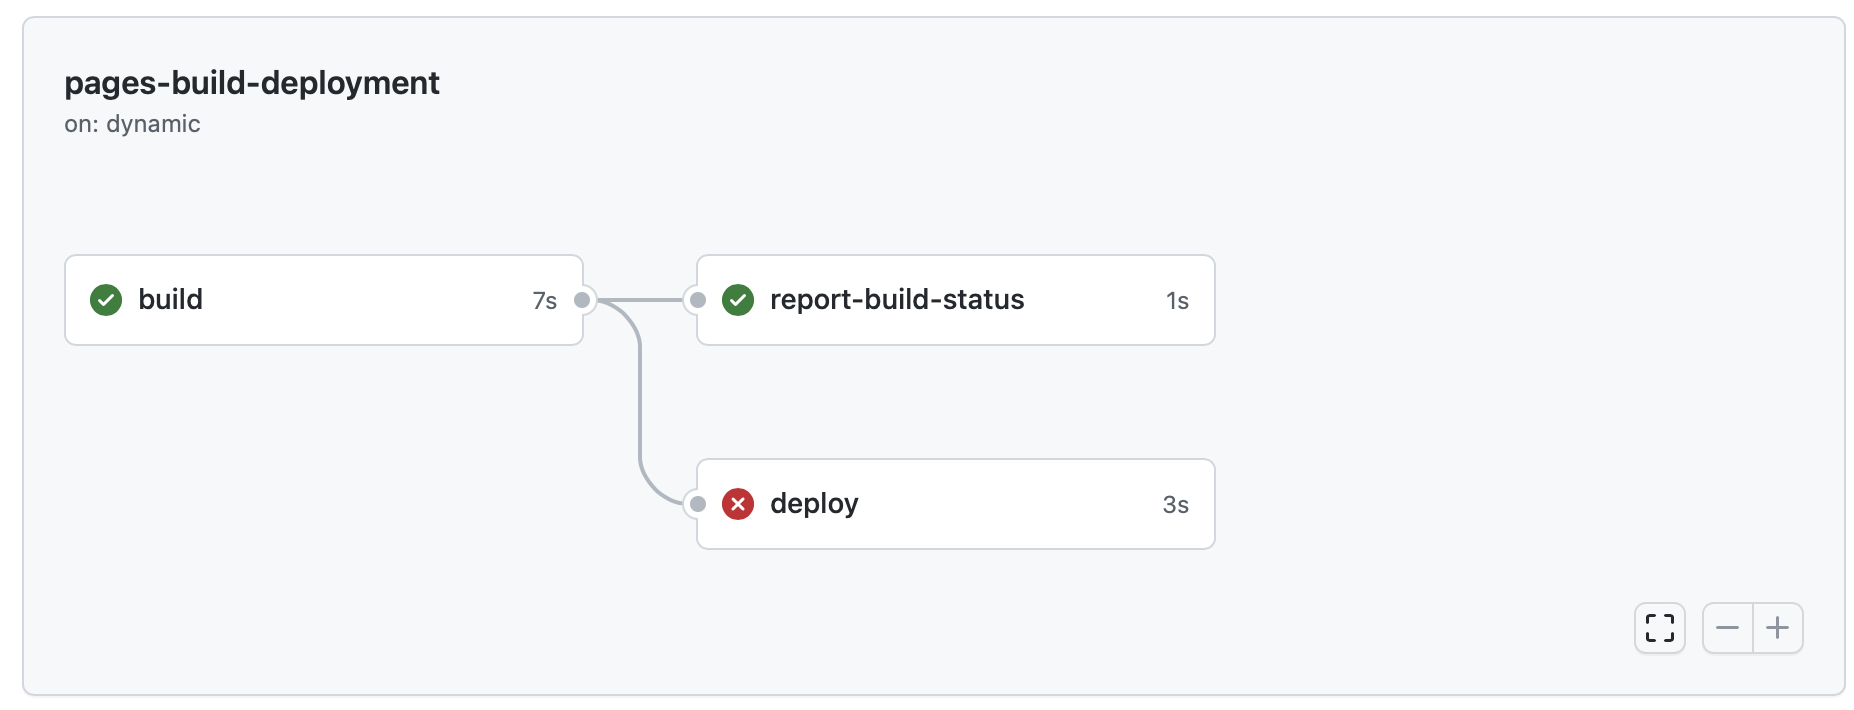
Task: Click the pages-build-deployment workflow title
Action: [251, 84]
